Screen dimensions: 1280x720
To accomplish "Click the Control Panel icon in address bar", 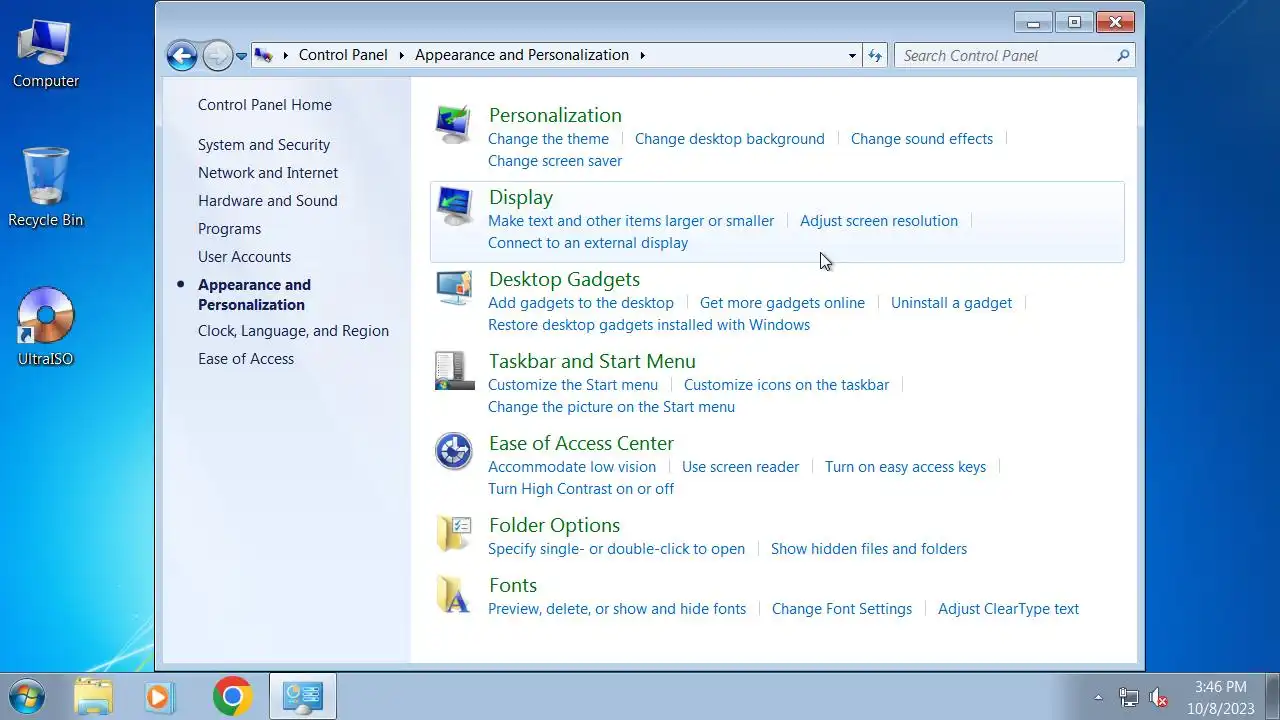I will [264, 55].
